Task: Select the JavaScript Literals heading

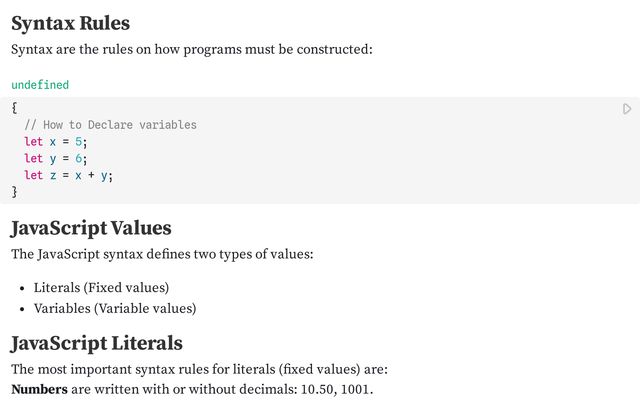Action: click(96, 343)
